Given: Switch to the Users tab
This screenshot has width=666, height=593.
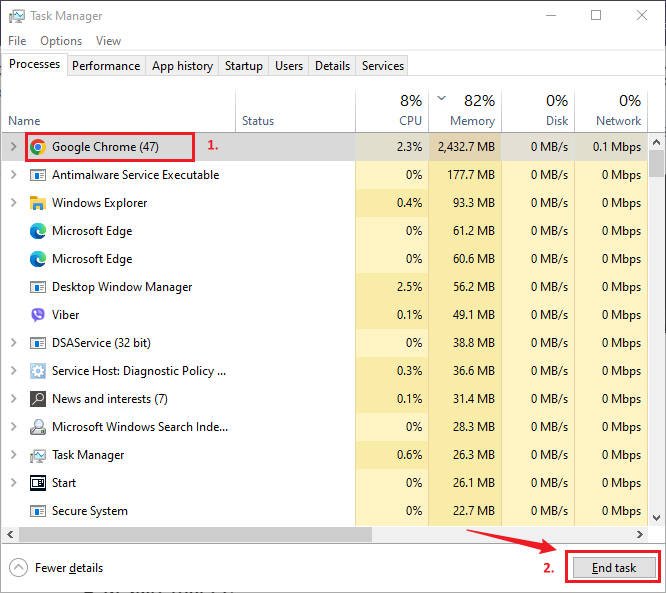Looking at the screenshot, I should click(x=289, y=66).
